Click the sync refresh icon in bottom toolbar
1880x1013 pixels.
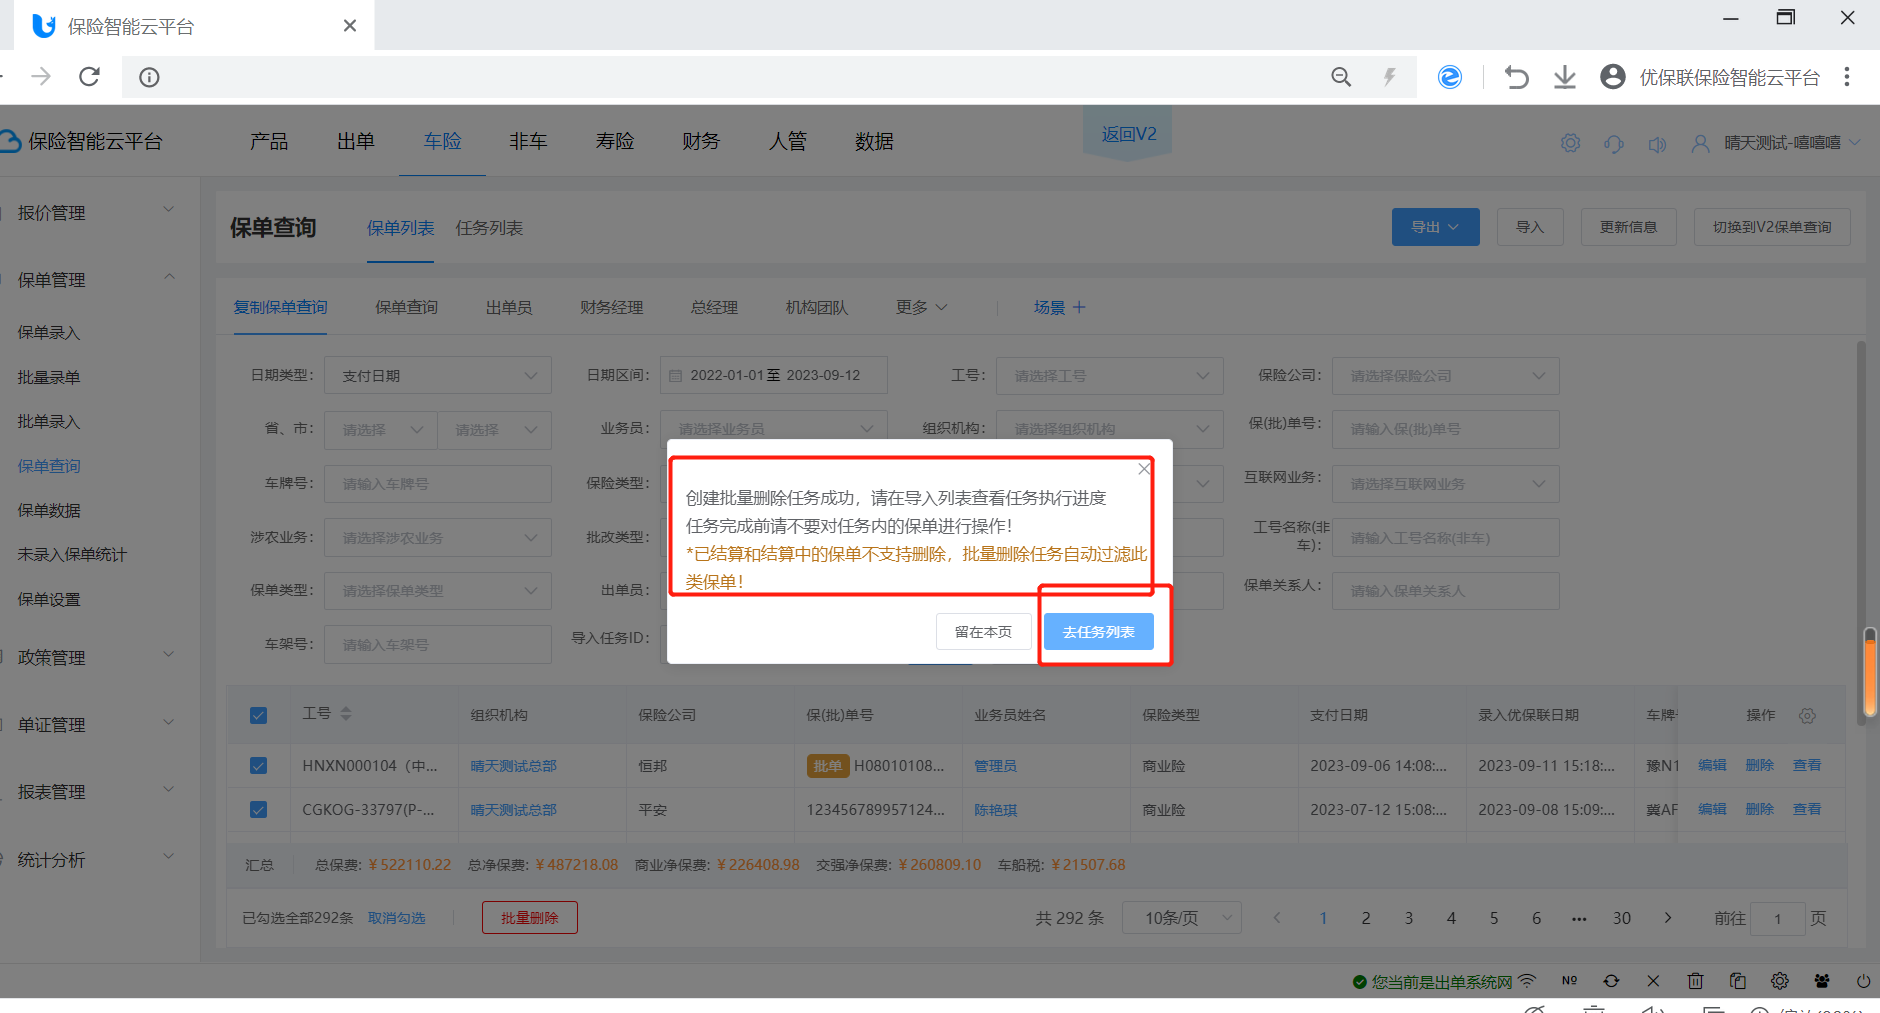(x=1611, y=981)
